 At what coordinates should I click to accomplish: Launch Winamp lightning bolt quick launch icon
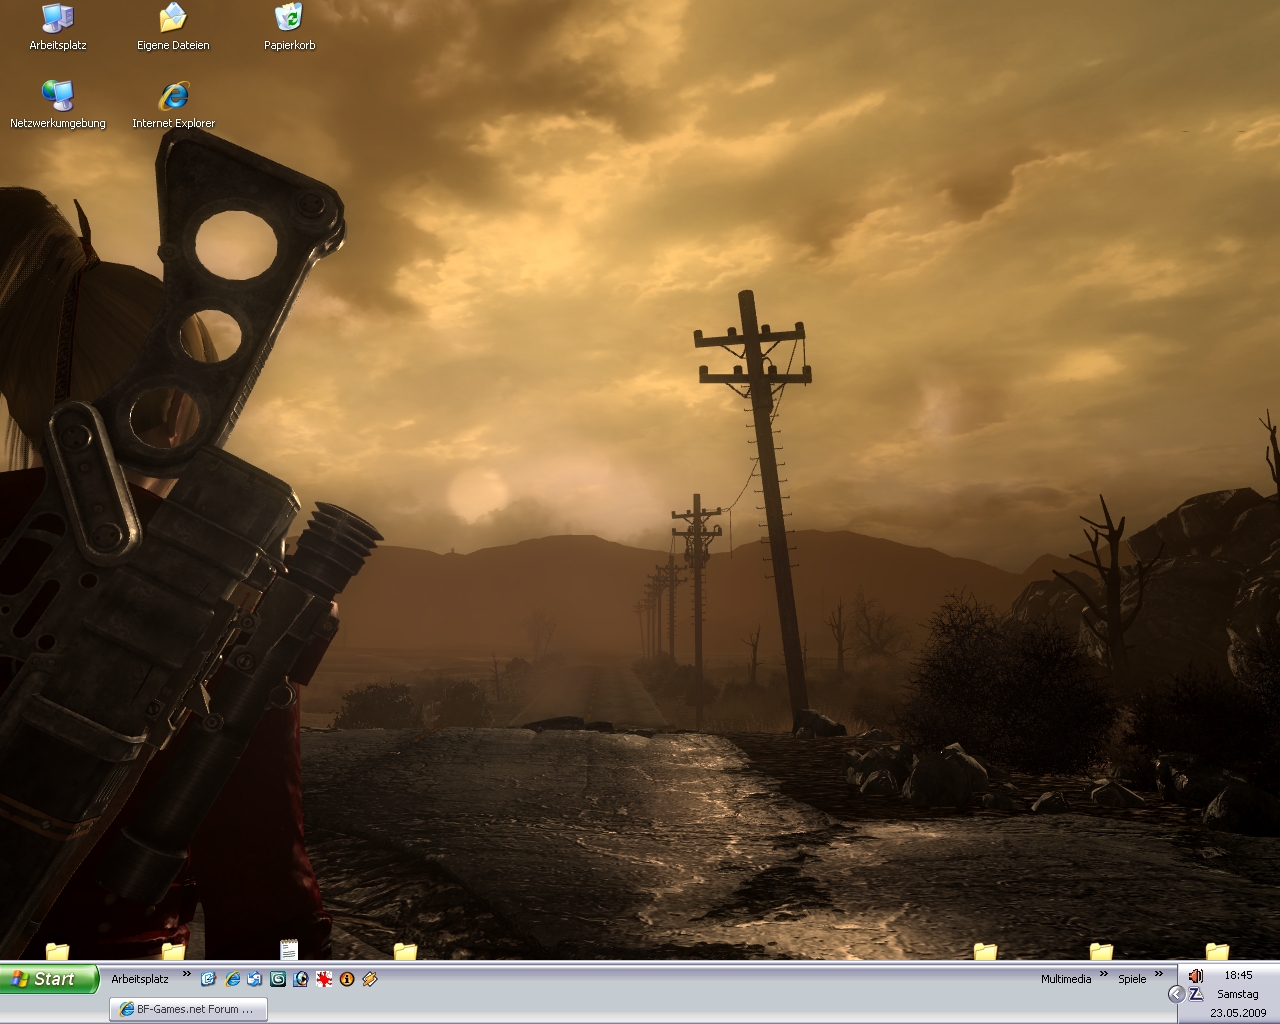click(x=370, y=979)
